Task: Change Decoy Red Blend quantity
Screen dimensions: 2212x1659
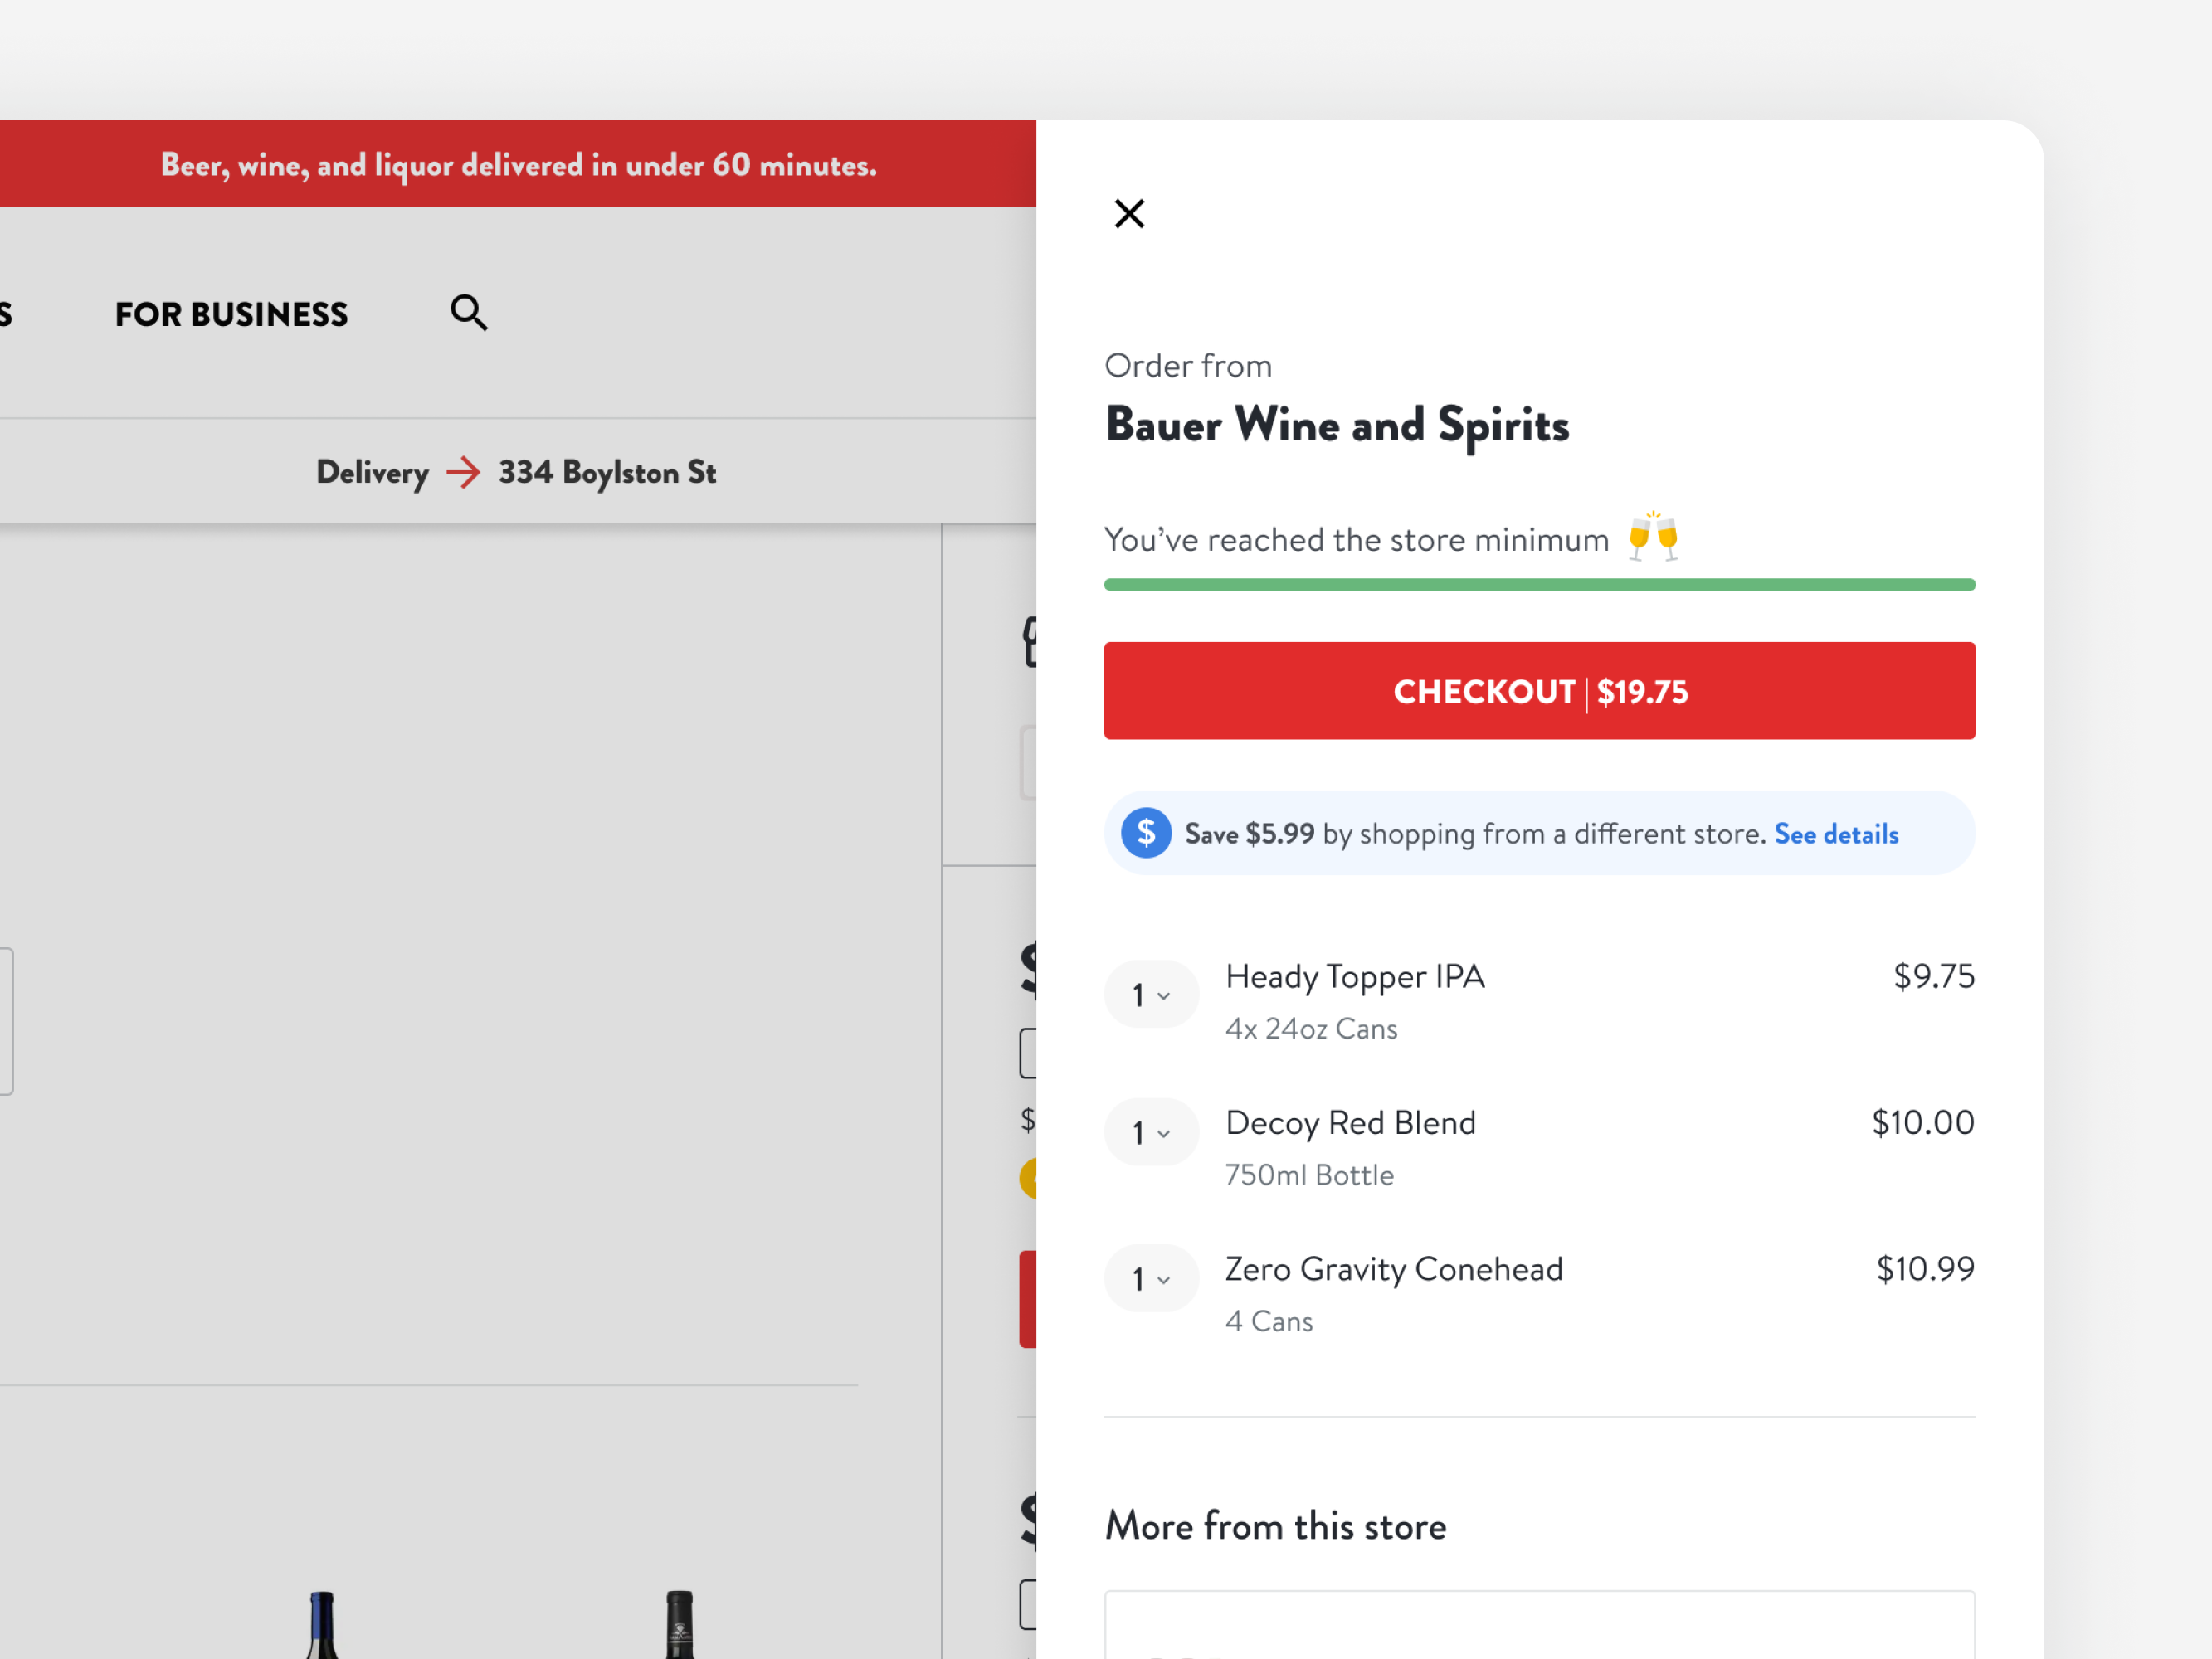Action: 1151,1133
